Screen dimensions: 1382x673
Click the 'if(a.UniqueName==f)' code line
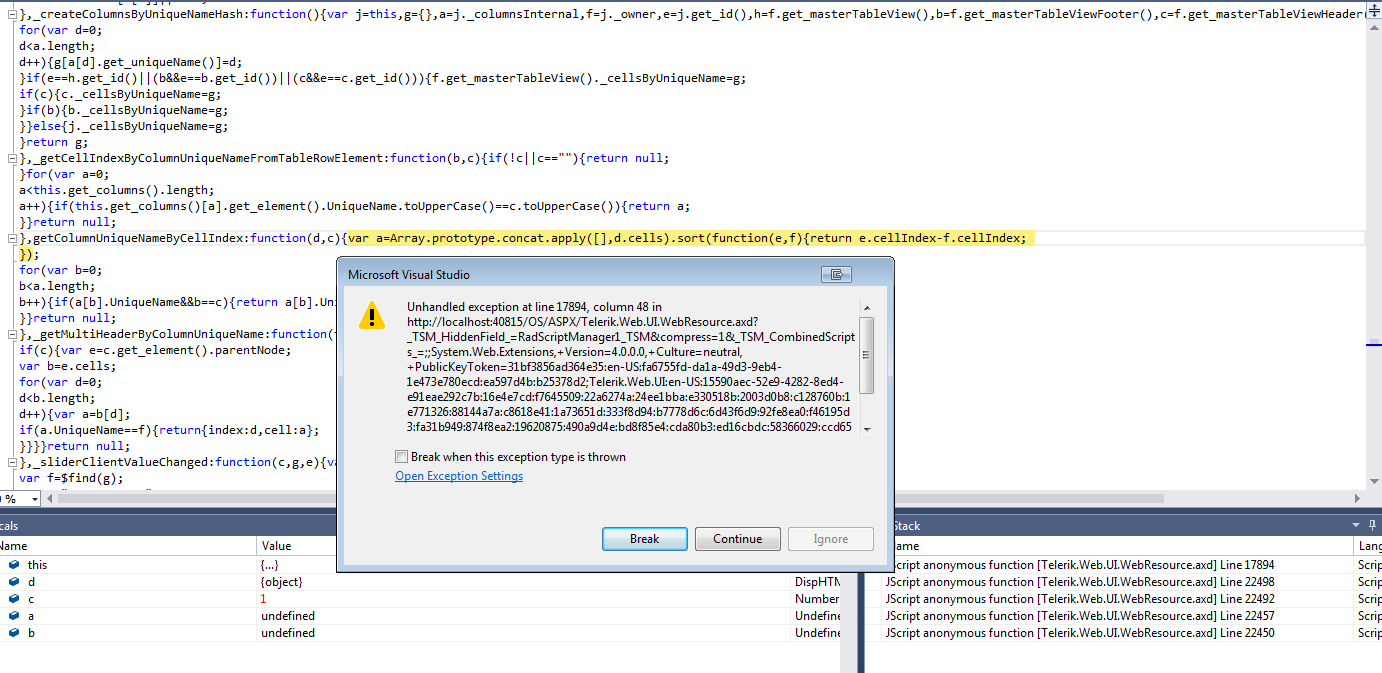point(170,430)
